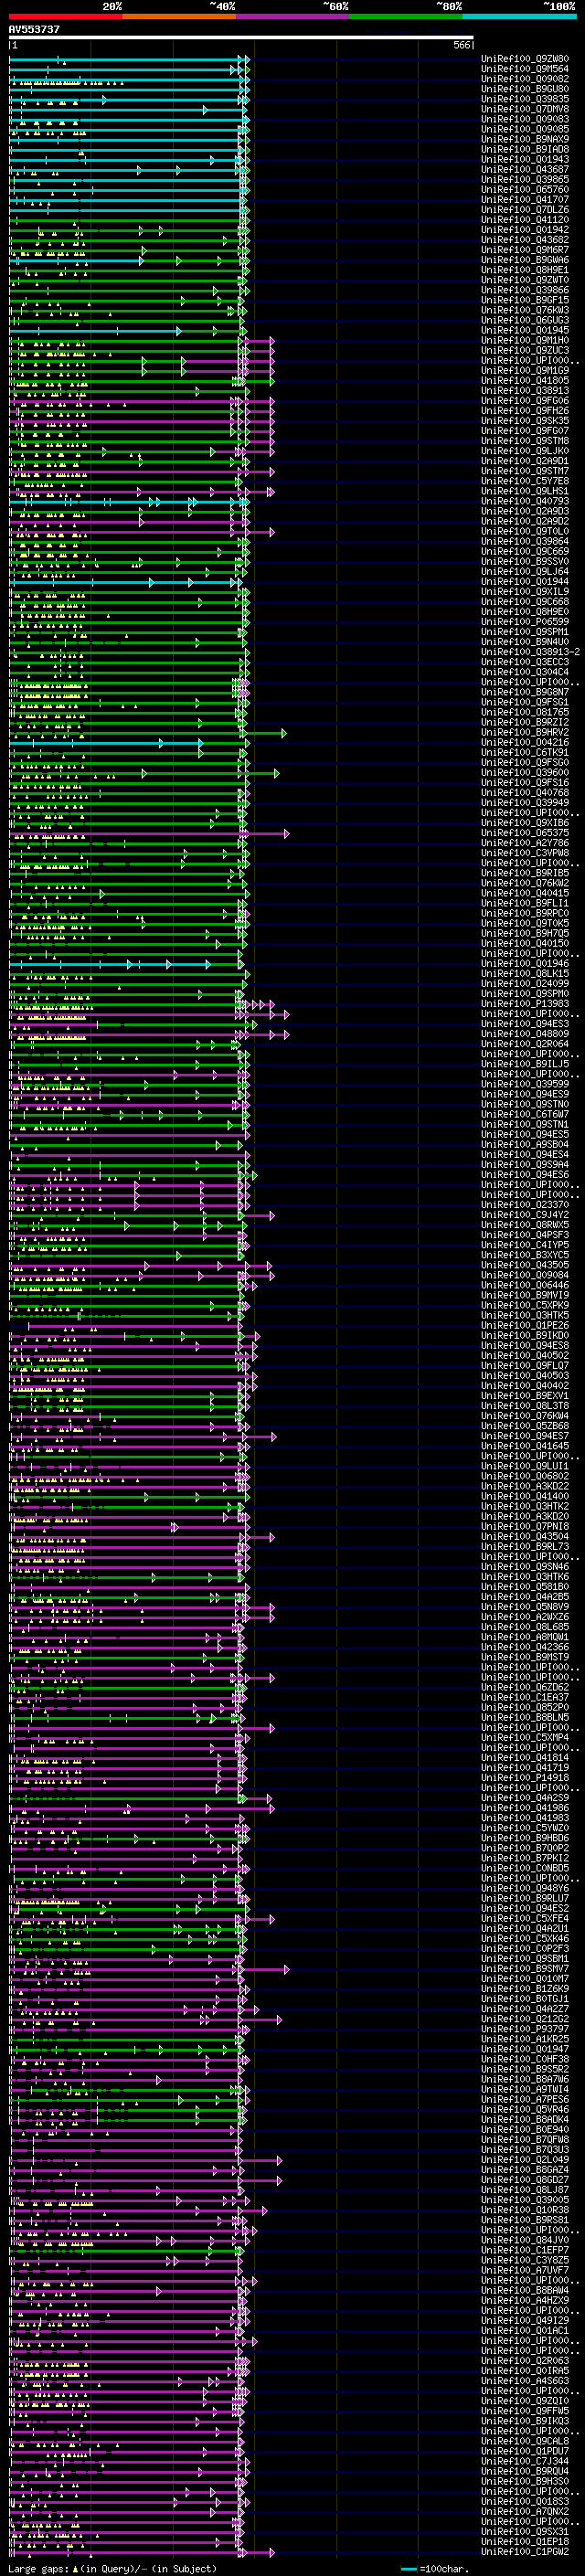Viewport: 585px width, 2576px height.
Task: Select hit UniRef100_Q1PE26
Action: click(x=525, y=1325)
